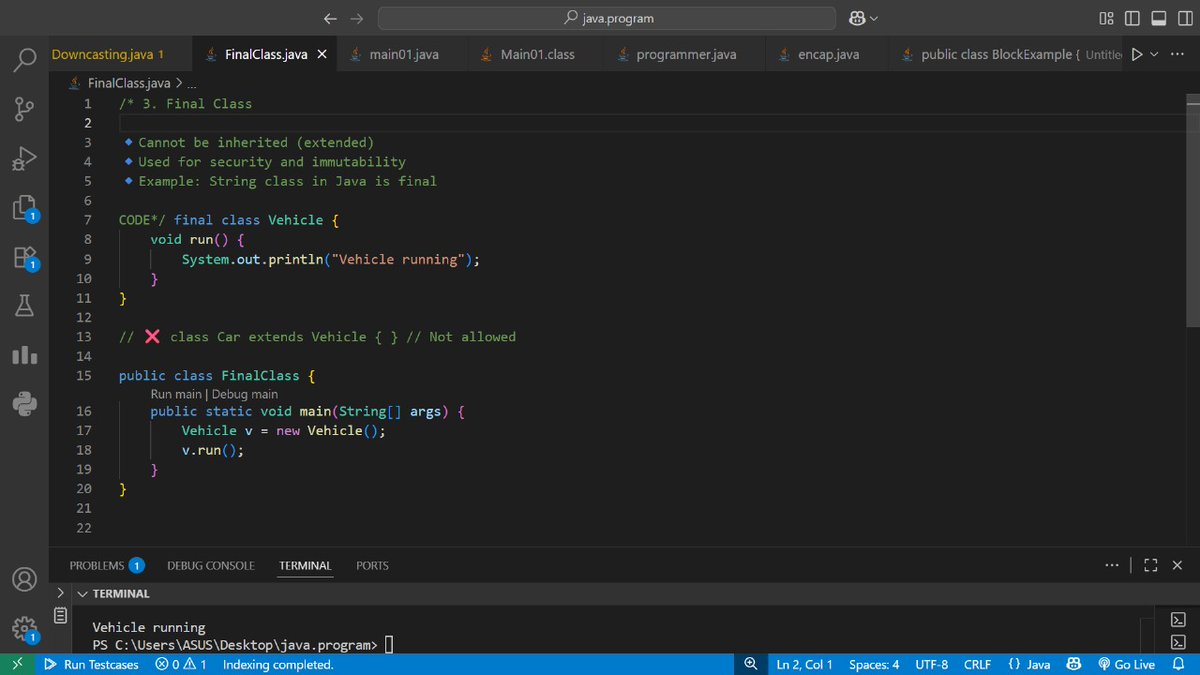Click the zoom magnifier status icon
This screenshot has height=675, width=1200.
(752, 664)
